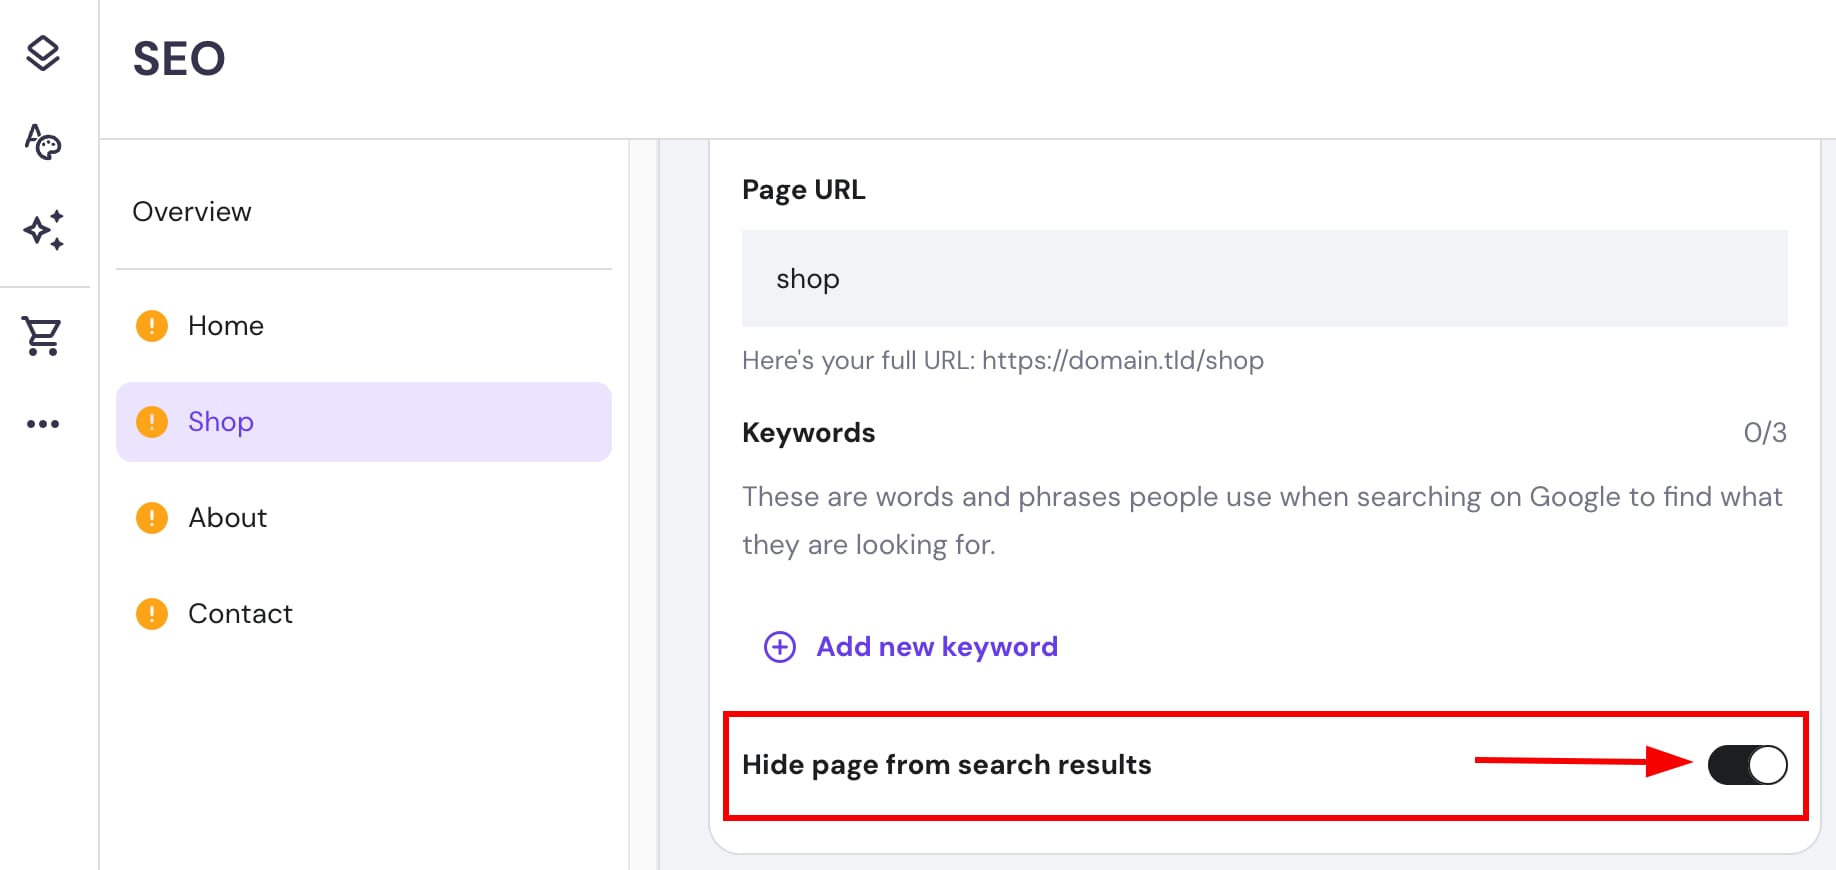1836x870 pixels.
Task: Open the More options ellipsis icon
Action: 43,423
